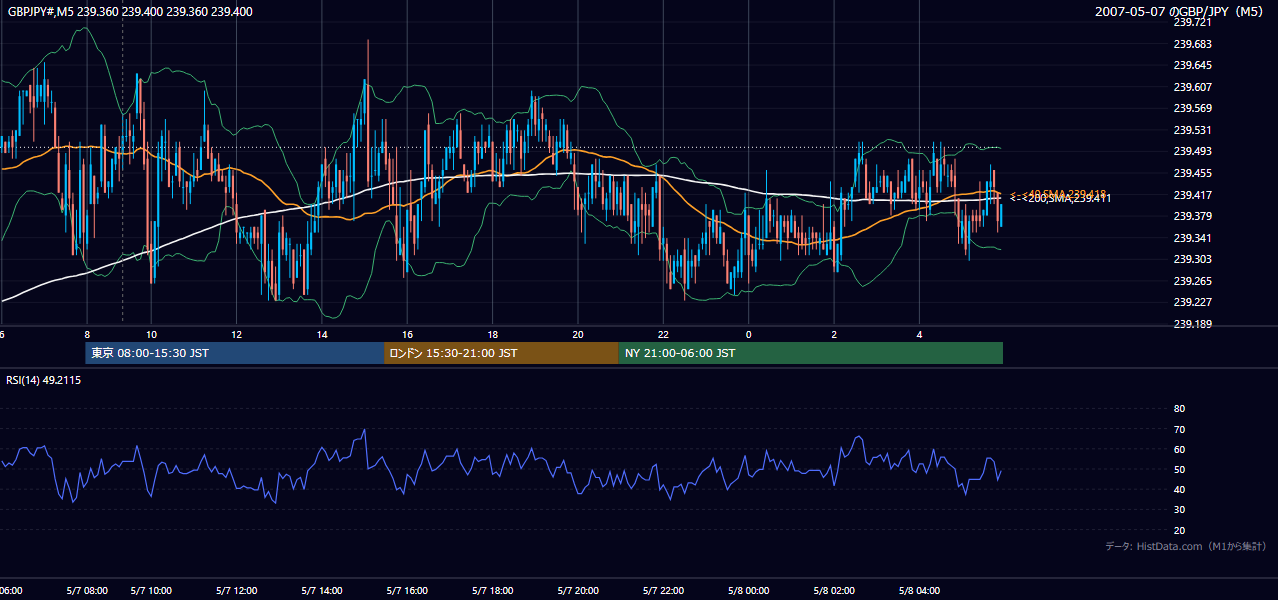Click hour label 2 under the price chart
Viewport: 1278px width, 600px height.
tap(834, 334)
